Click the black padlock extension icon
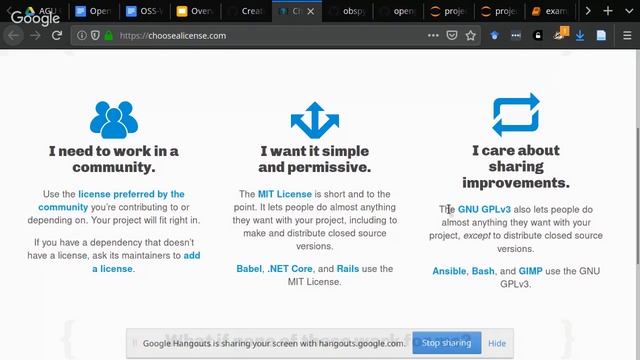640x360 pixels. pos(538,36)
